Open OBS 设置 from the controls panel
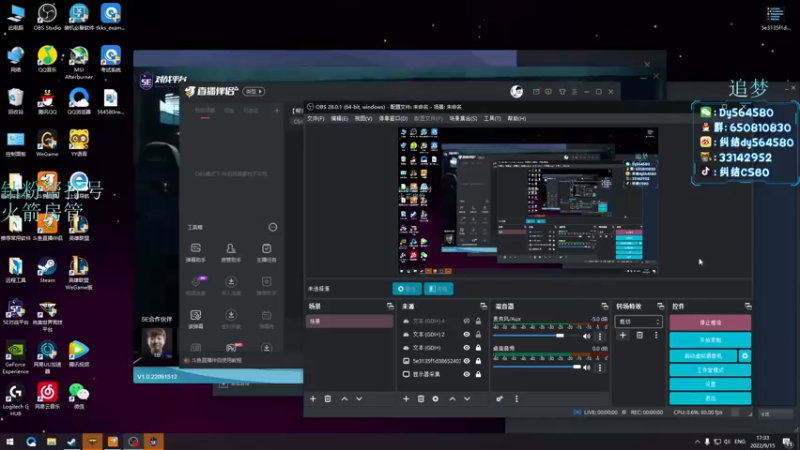 click(x=710, y=384)
